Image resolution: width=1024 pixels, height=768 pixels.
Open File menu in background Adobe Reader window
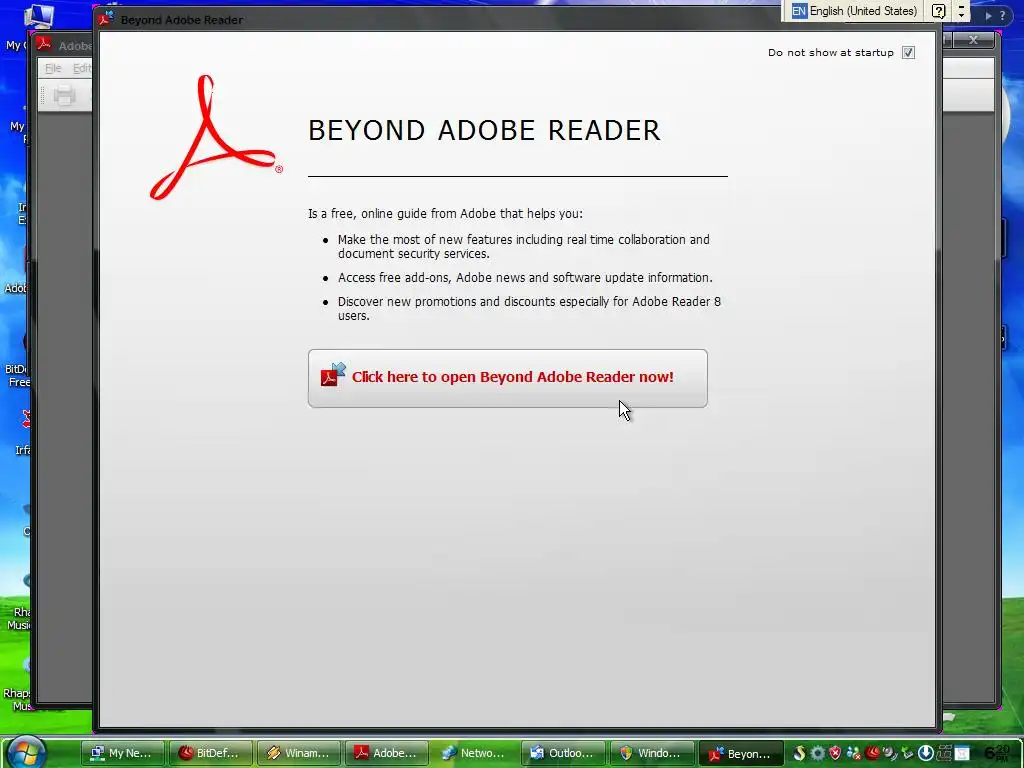click(53, 68)
